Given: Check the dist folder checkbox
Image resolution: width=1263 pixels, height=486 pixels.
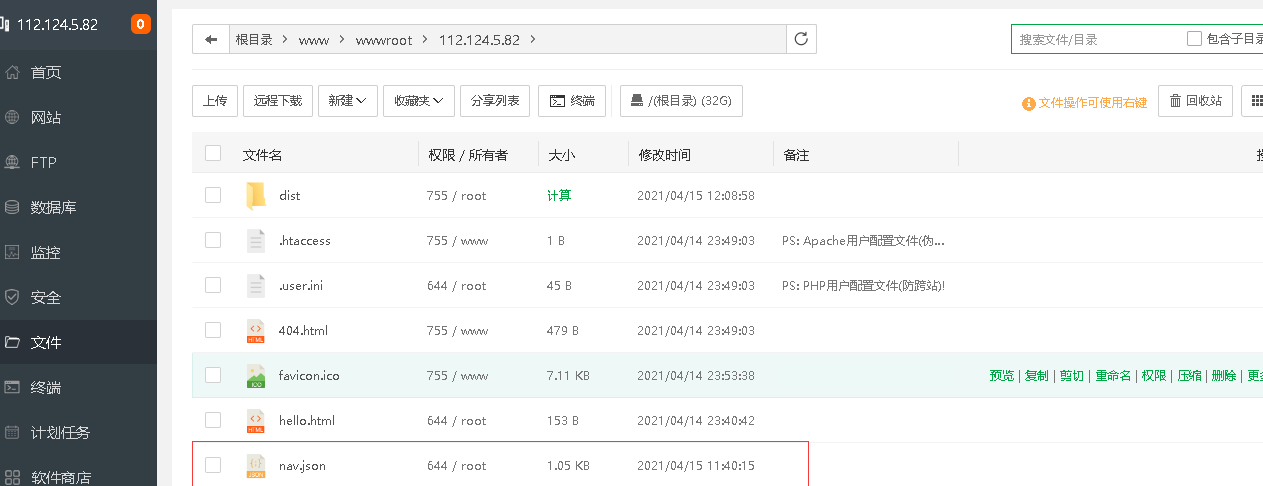Looking at the screenshot, I should click(213, 195).
